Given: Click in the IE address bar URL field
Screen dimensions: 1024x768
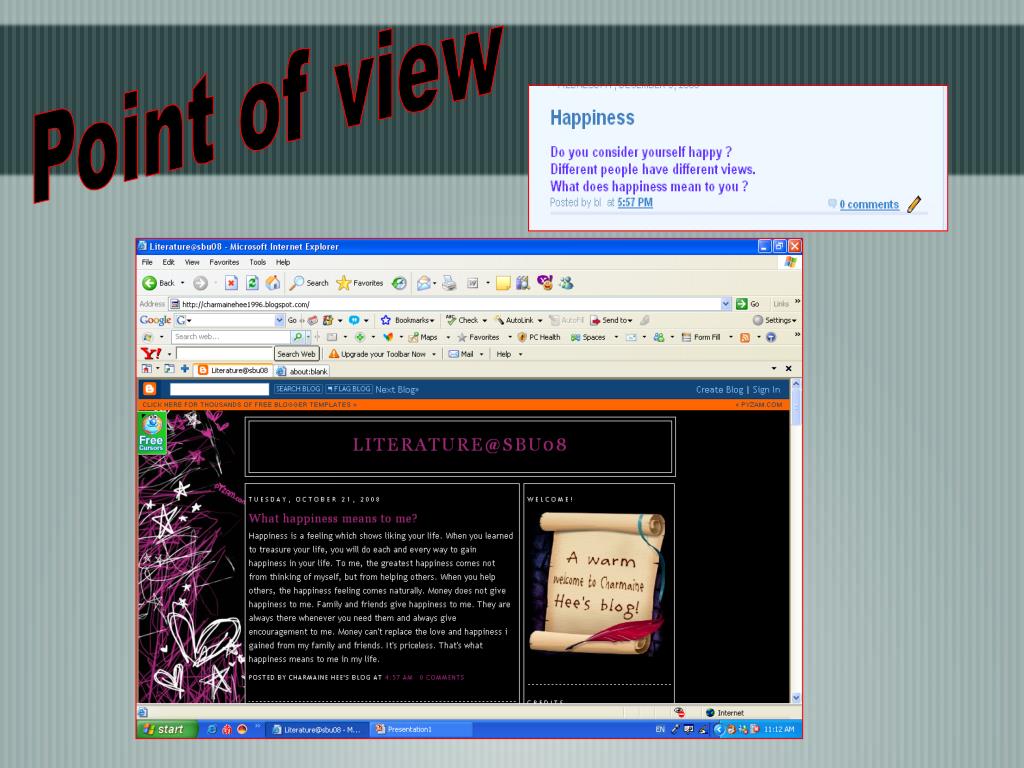Looking at the screenshot, I should (445, 304).
